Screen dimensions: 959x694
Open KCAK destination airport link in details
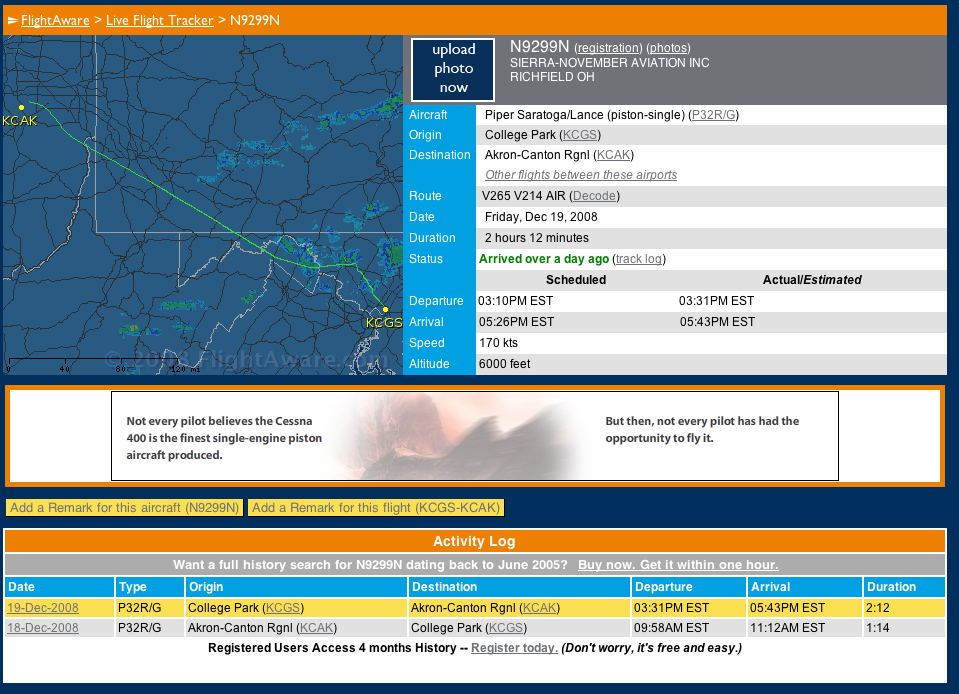tap(613, 155)
